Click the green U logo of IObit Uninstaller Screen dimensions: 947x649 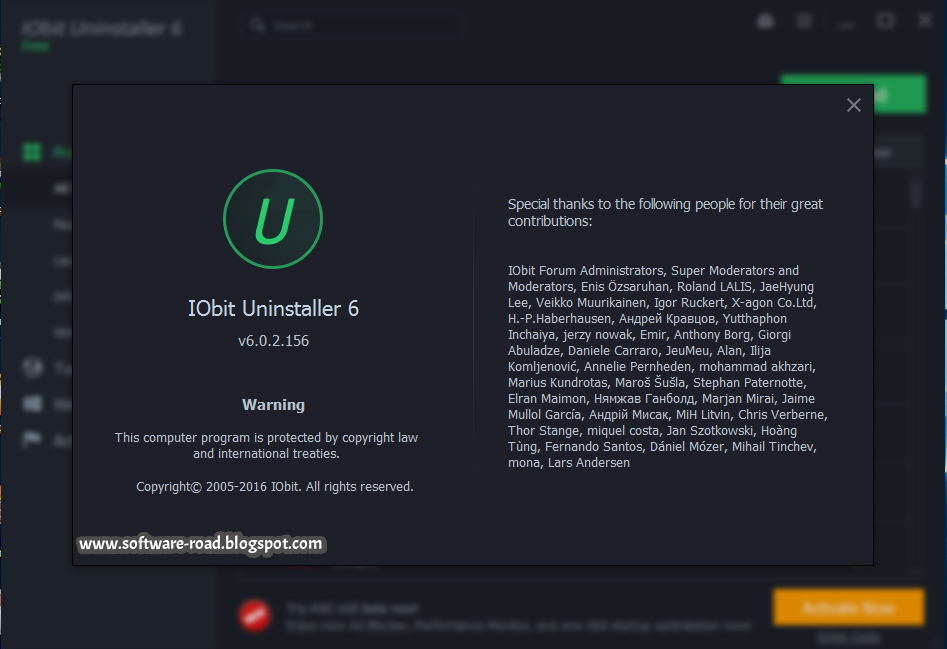[273, 219]
